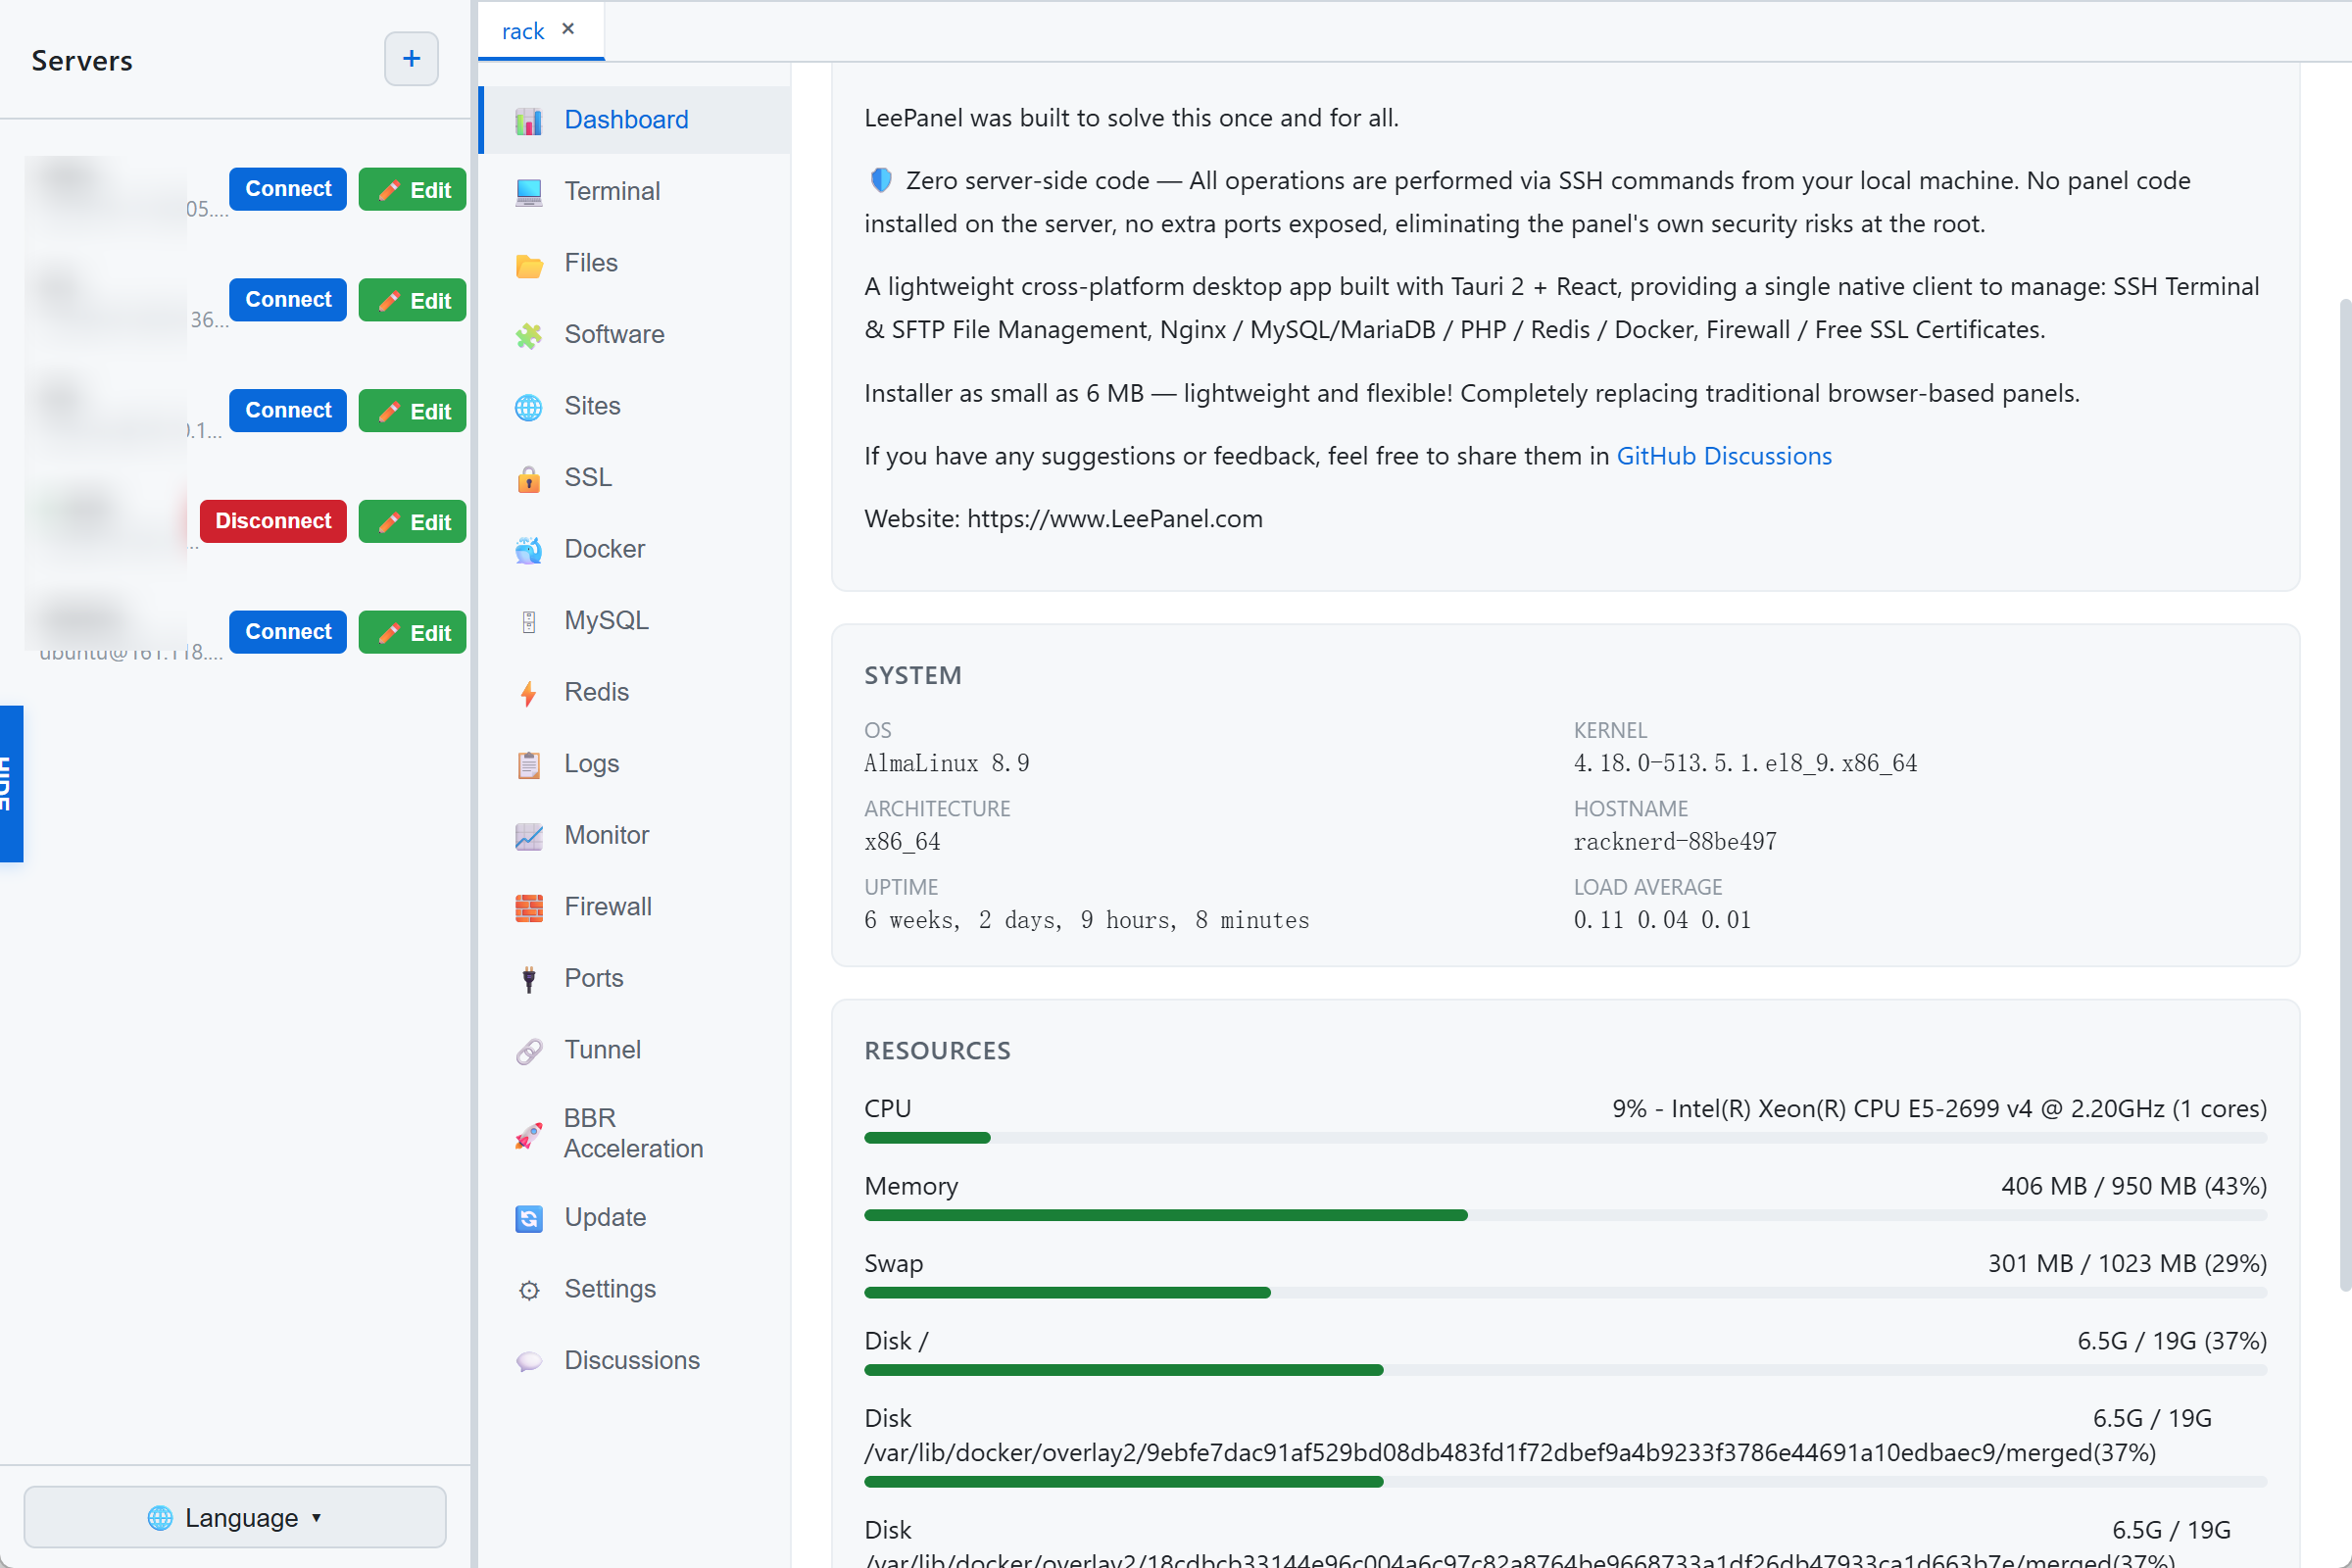
Task: Open Files via the folder icon
Action: tap(528, 264)
